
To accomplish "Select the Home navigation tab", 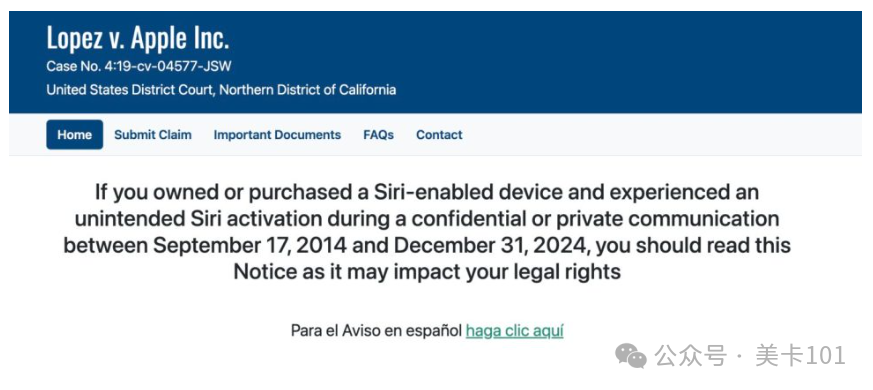I will click(x=75, y=135).
